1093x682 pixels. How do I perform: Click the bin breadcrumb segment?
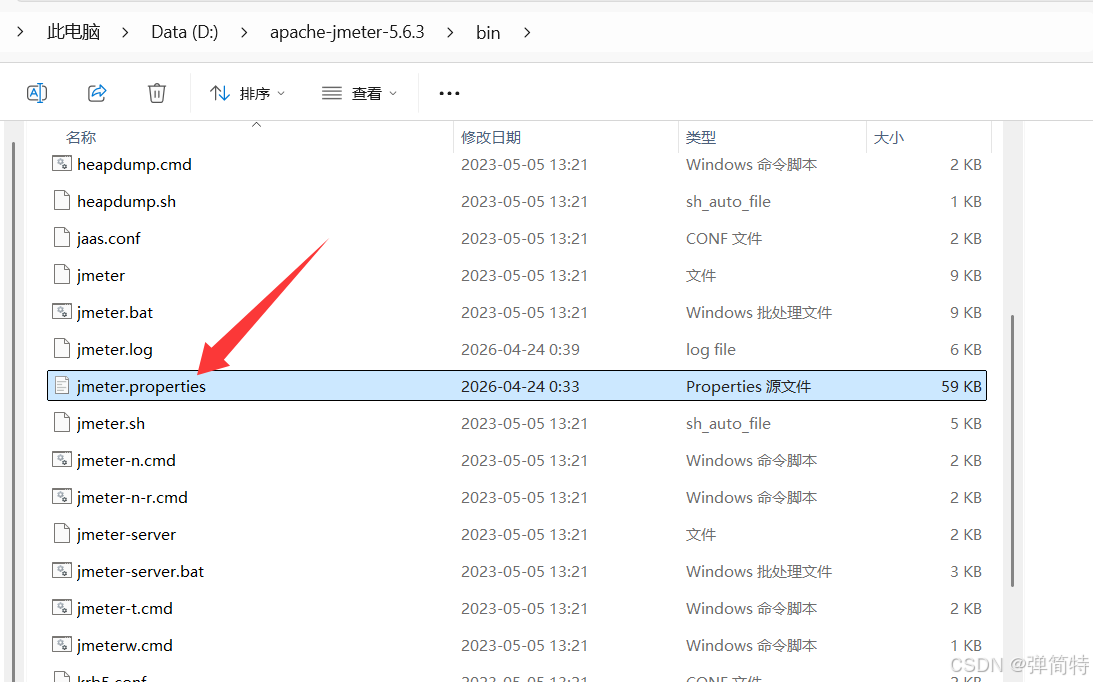coord(488,32)
